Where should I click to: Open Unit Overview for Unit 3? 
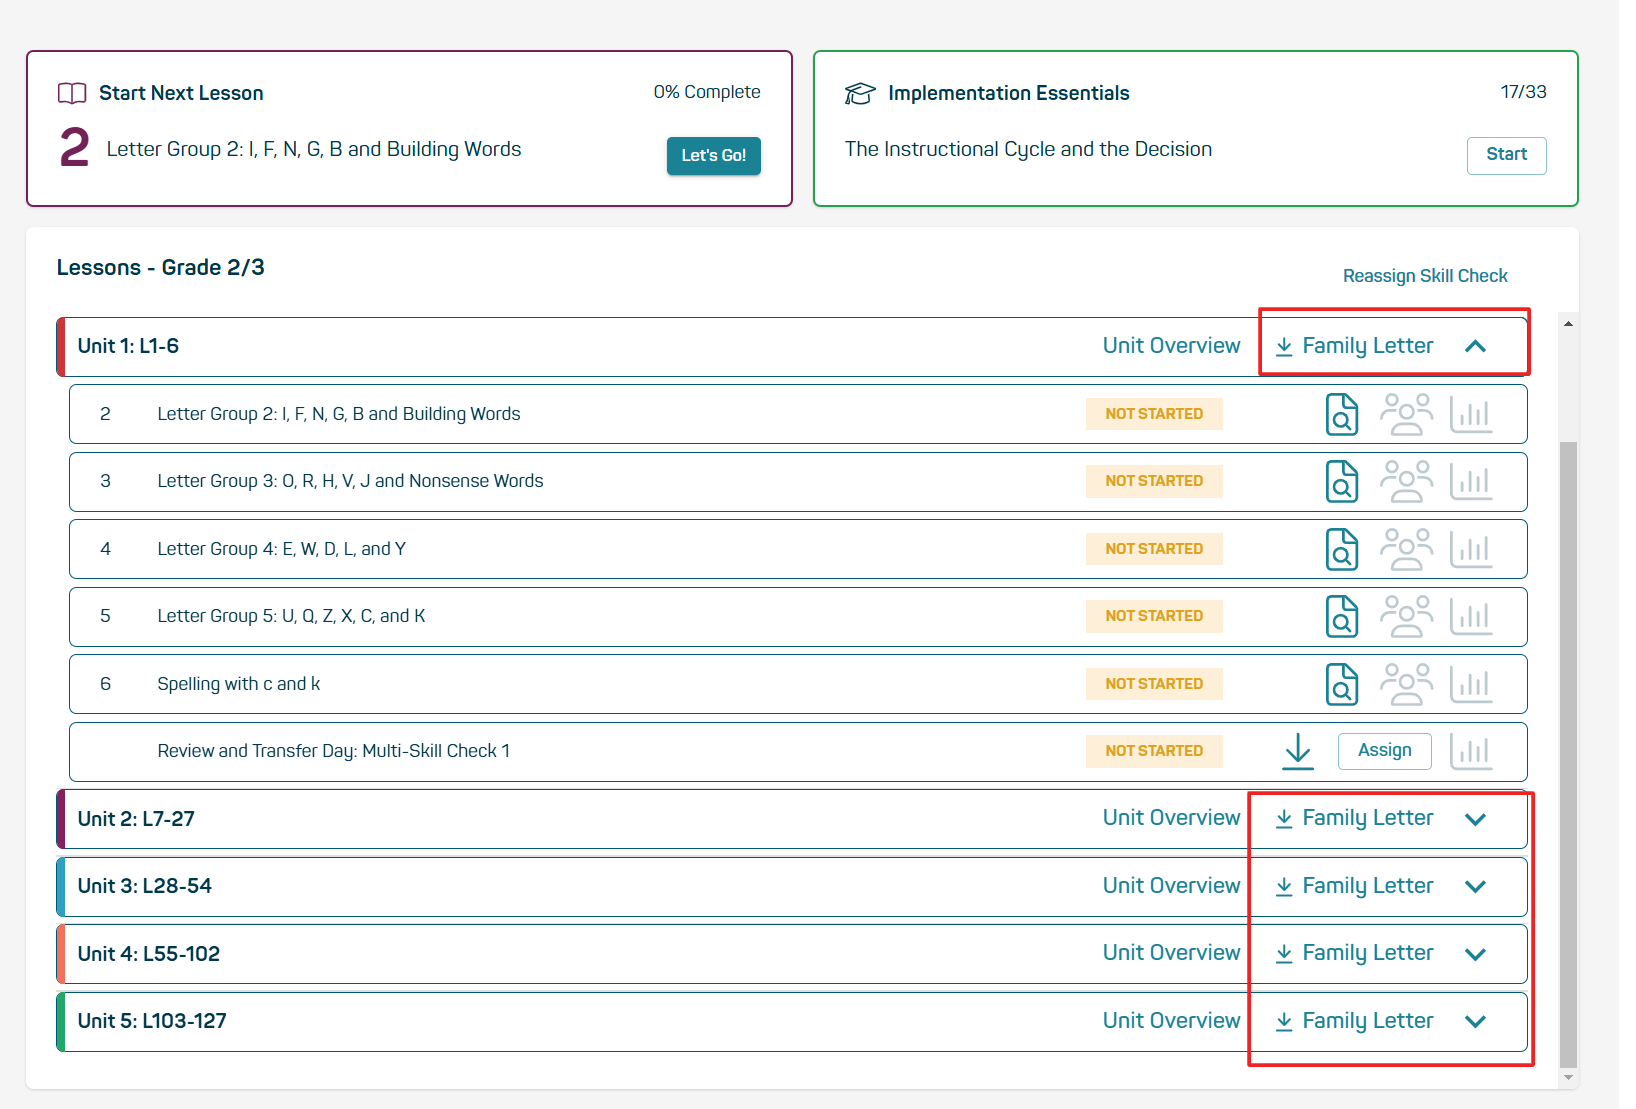point(1171,886)
